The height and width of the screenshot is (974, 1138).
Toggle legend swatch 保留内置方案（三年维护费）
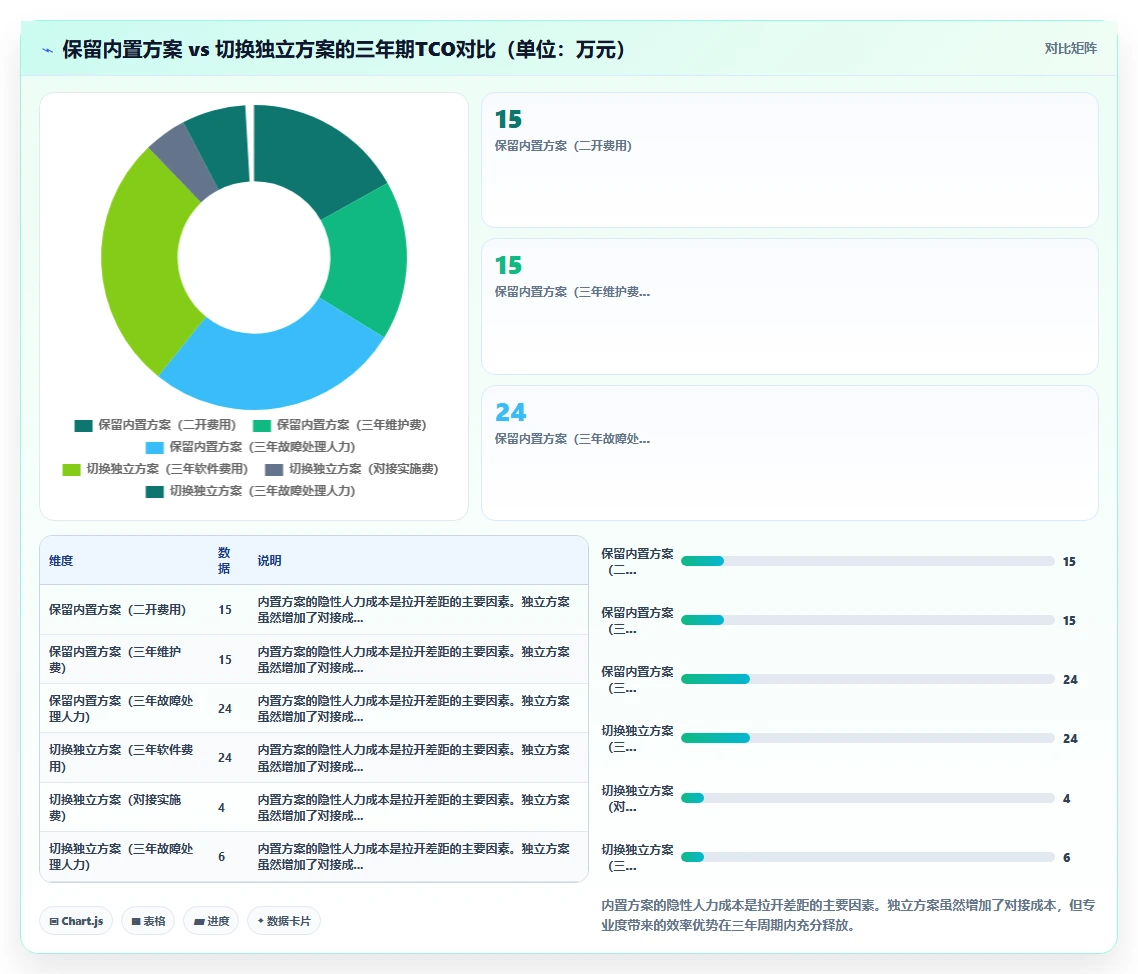pyautogui.click(x=262, y=425)
